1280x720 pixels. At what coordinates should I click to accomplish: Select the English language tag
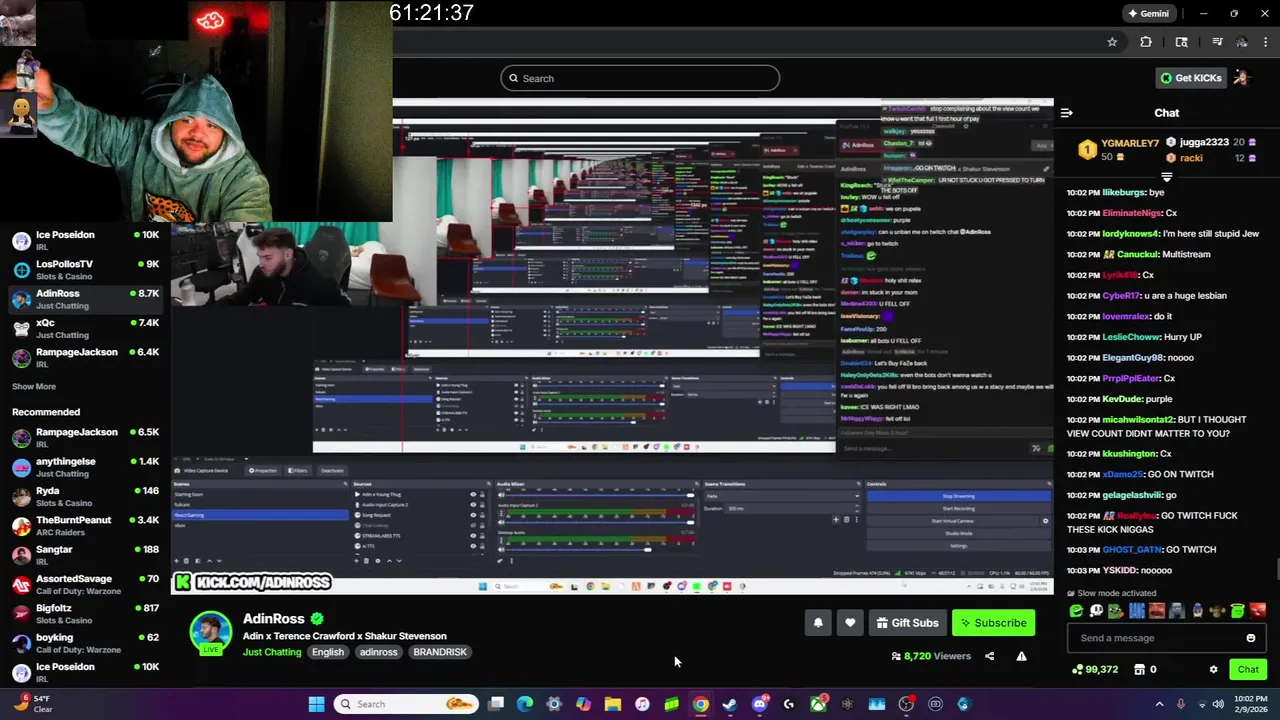[327, 652]
